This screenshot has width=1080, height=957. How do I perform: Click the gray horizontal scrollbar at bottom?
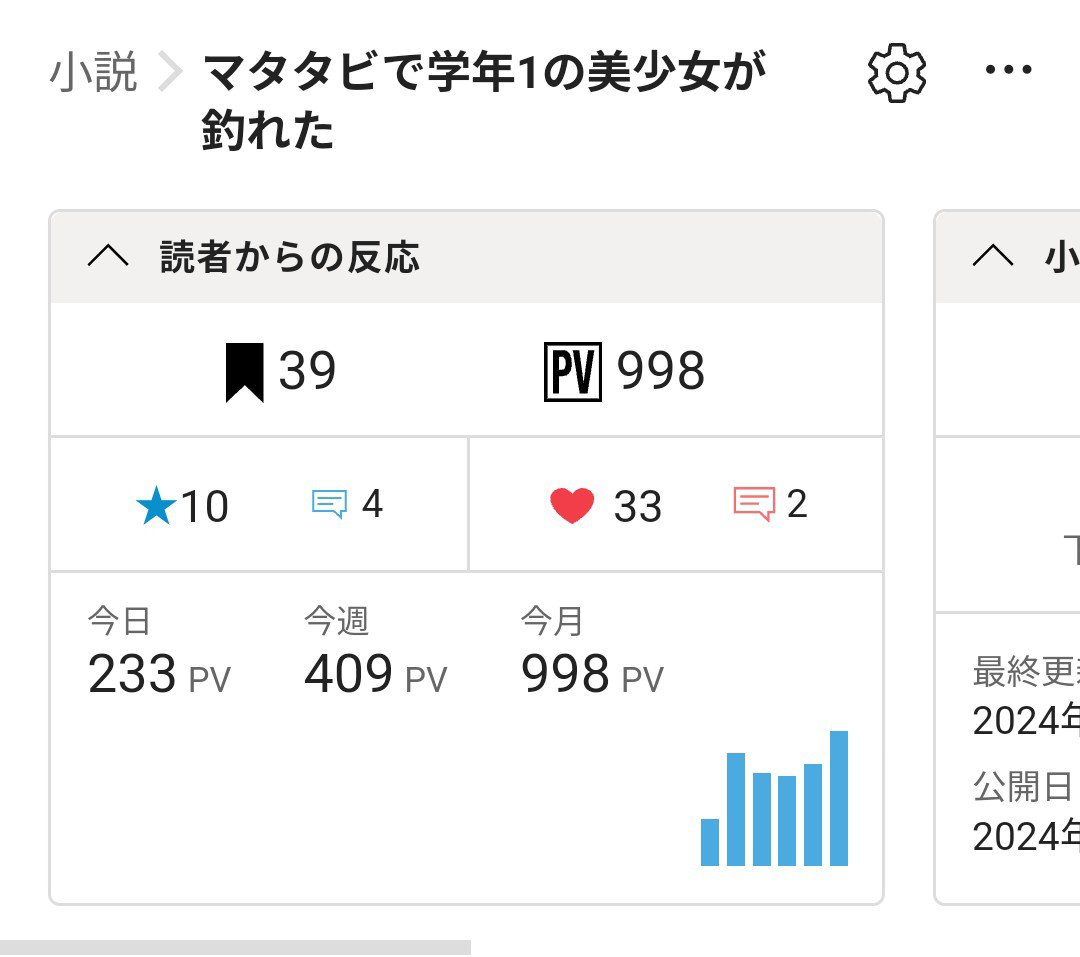click(x=235, y=947)
